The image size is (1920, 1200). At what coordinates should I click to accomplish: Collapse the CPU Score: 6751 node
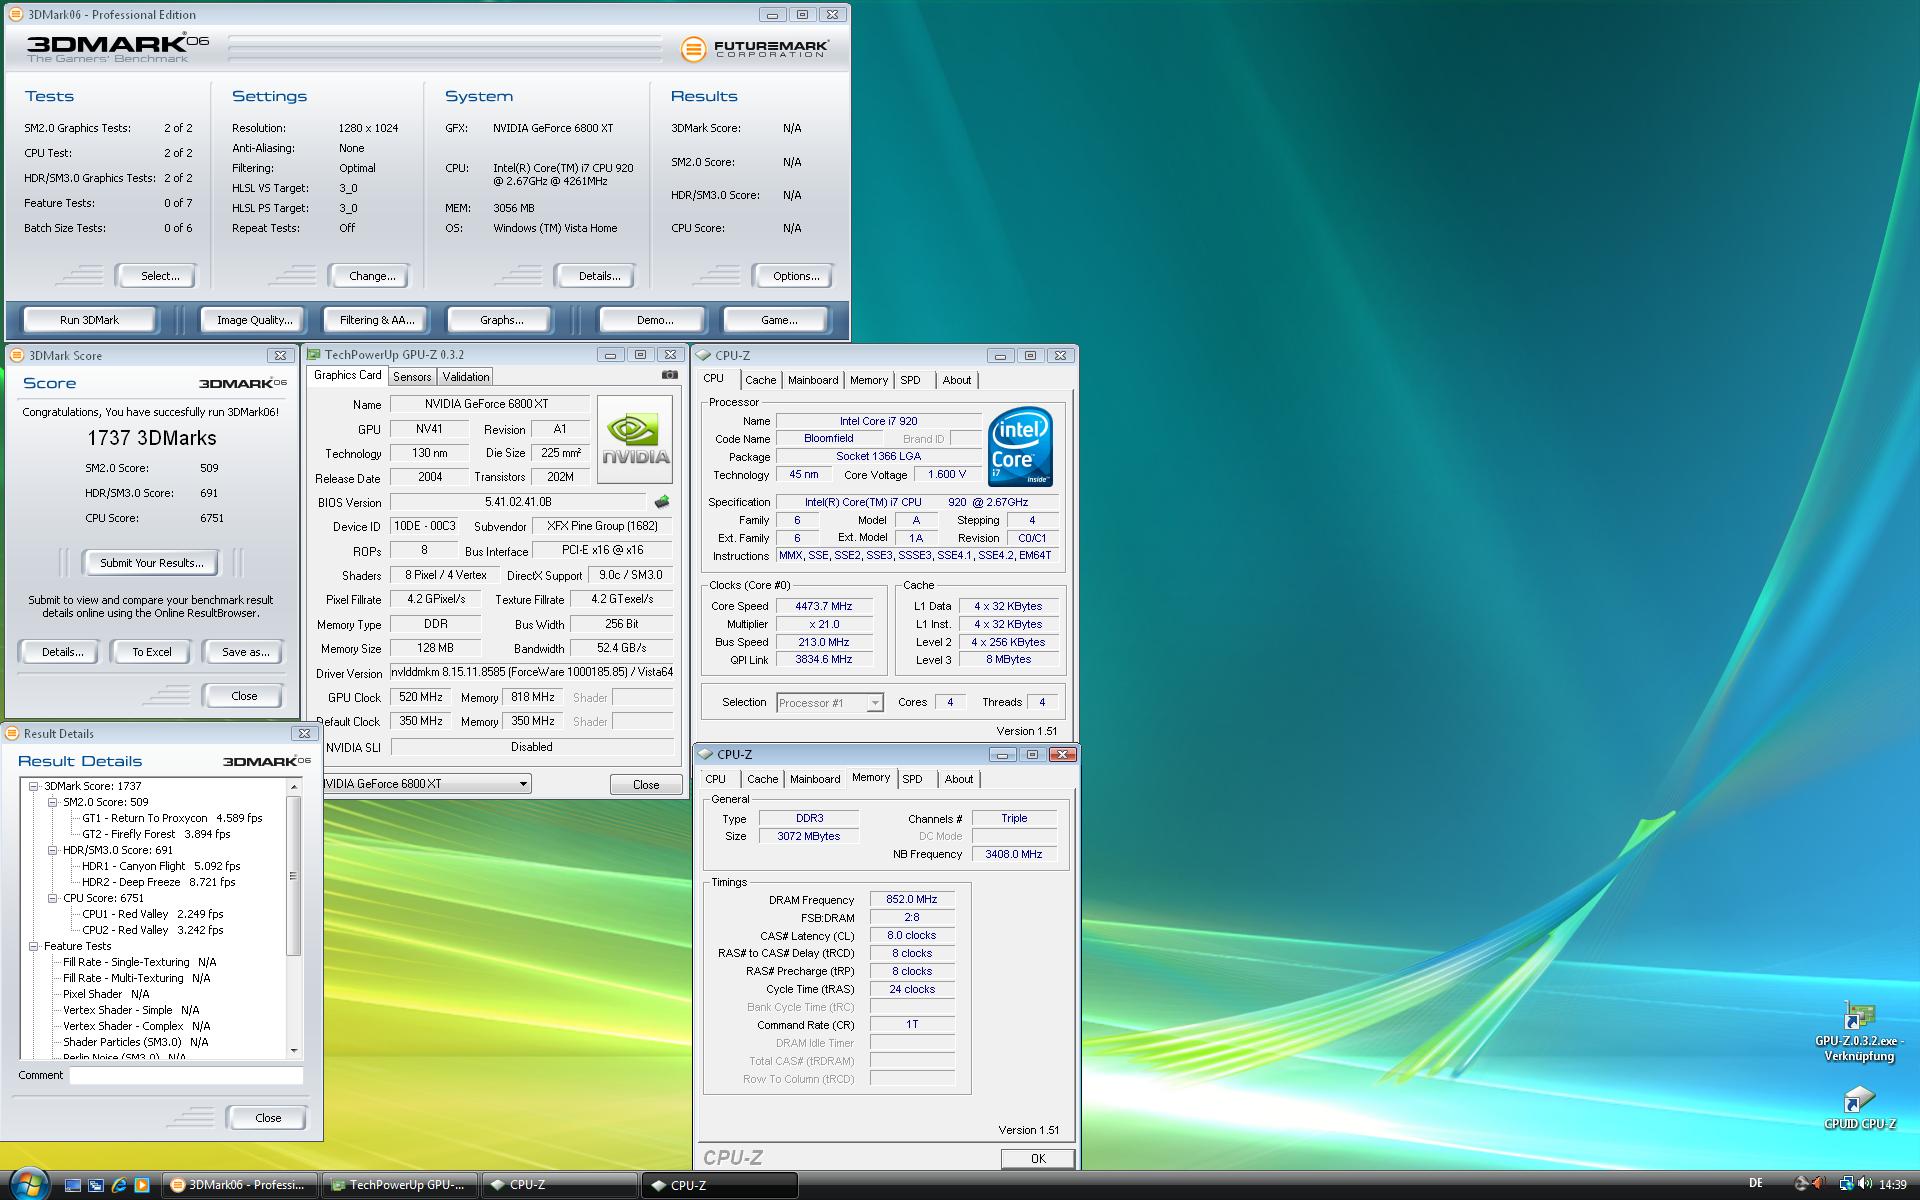[52, 898]
